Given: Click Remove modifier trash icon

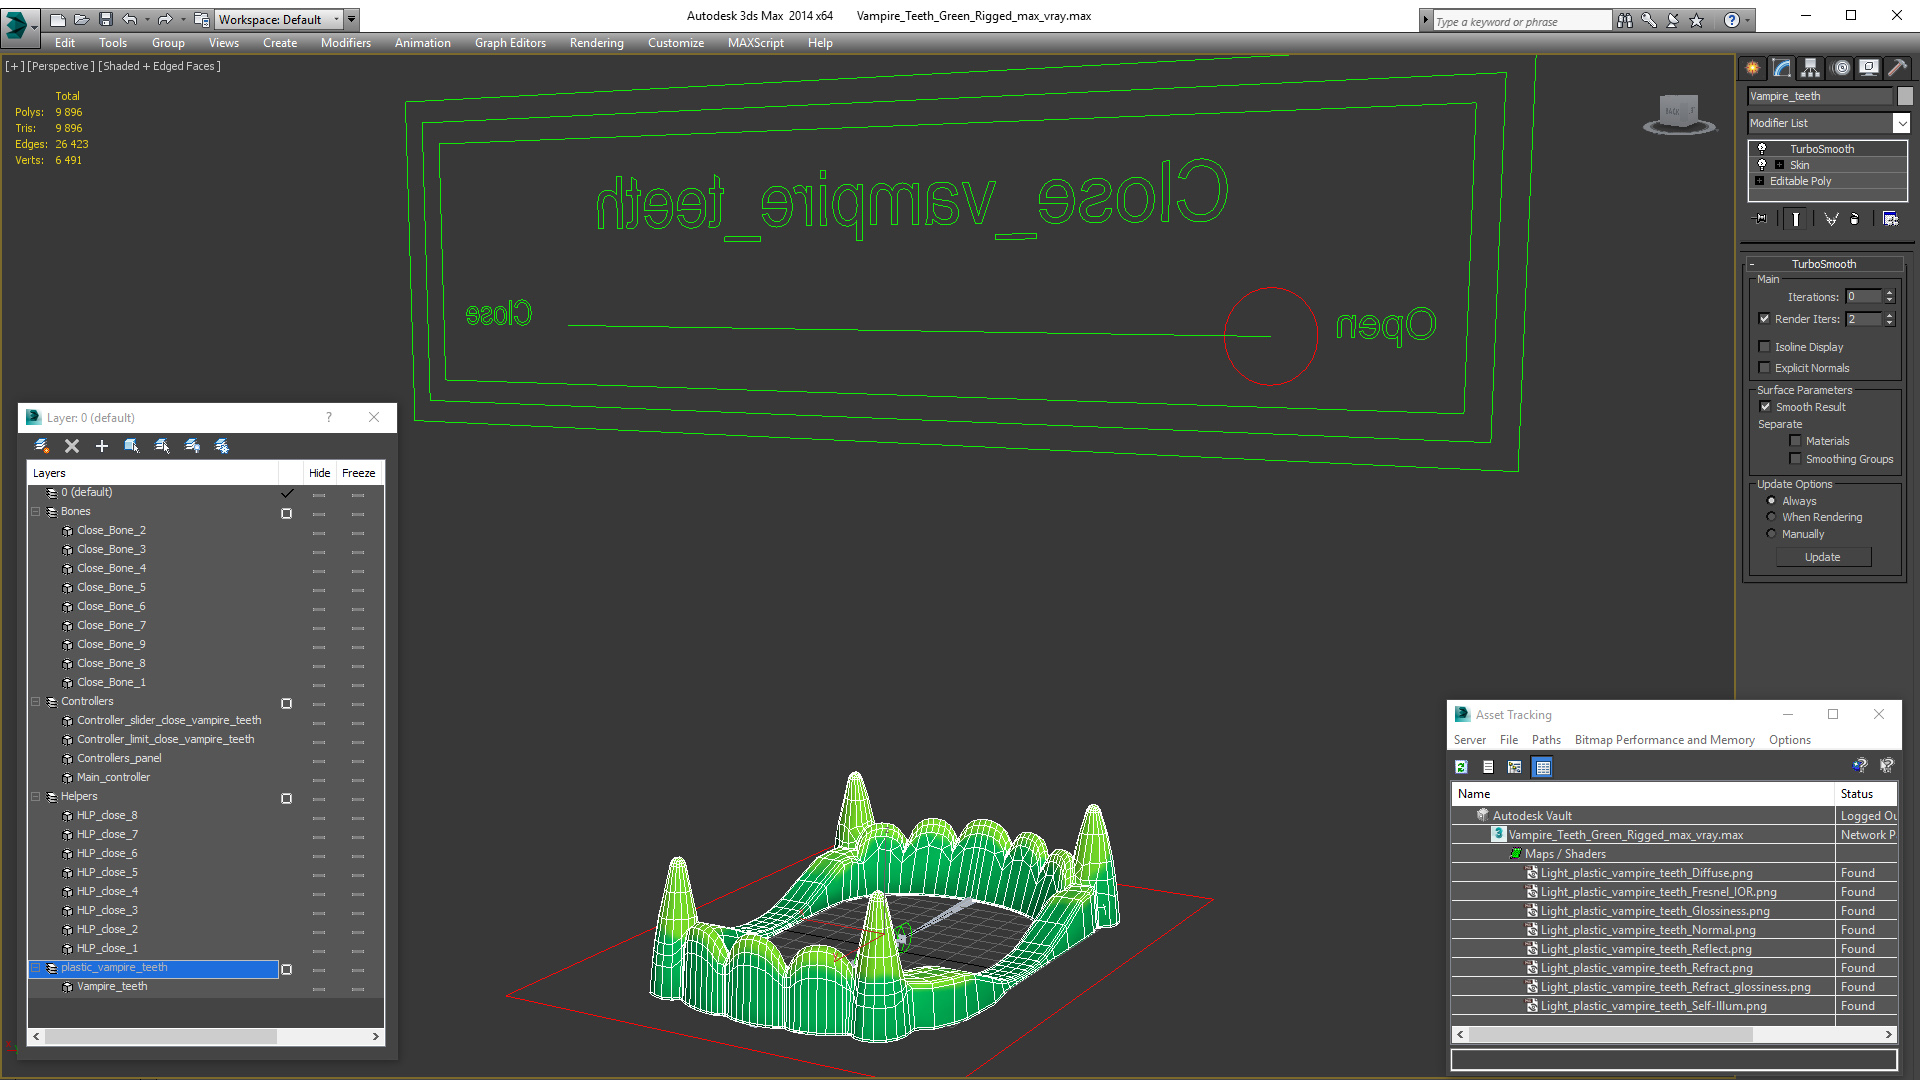Looking at the screenshot, I should tap(1855, 219).
